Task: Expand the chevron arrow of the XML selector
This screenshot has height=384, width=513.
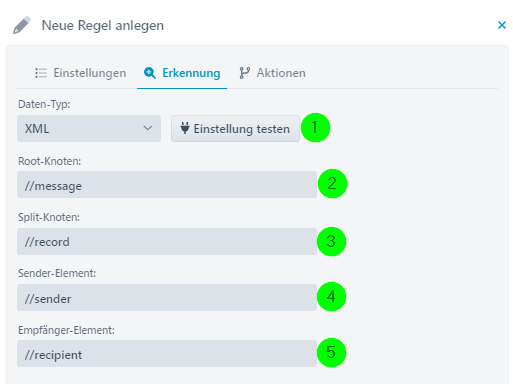Action: pos(148,128)
